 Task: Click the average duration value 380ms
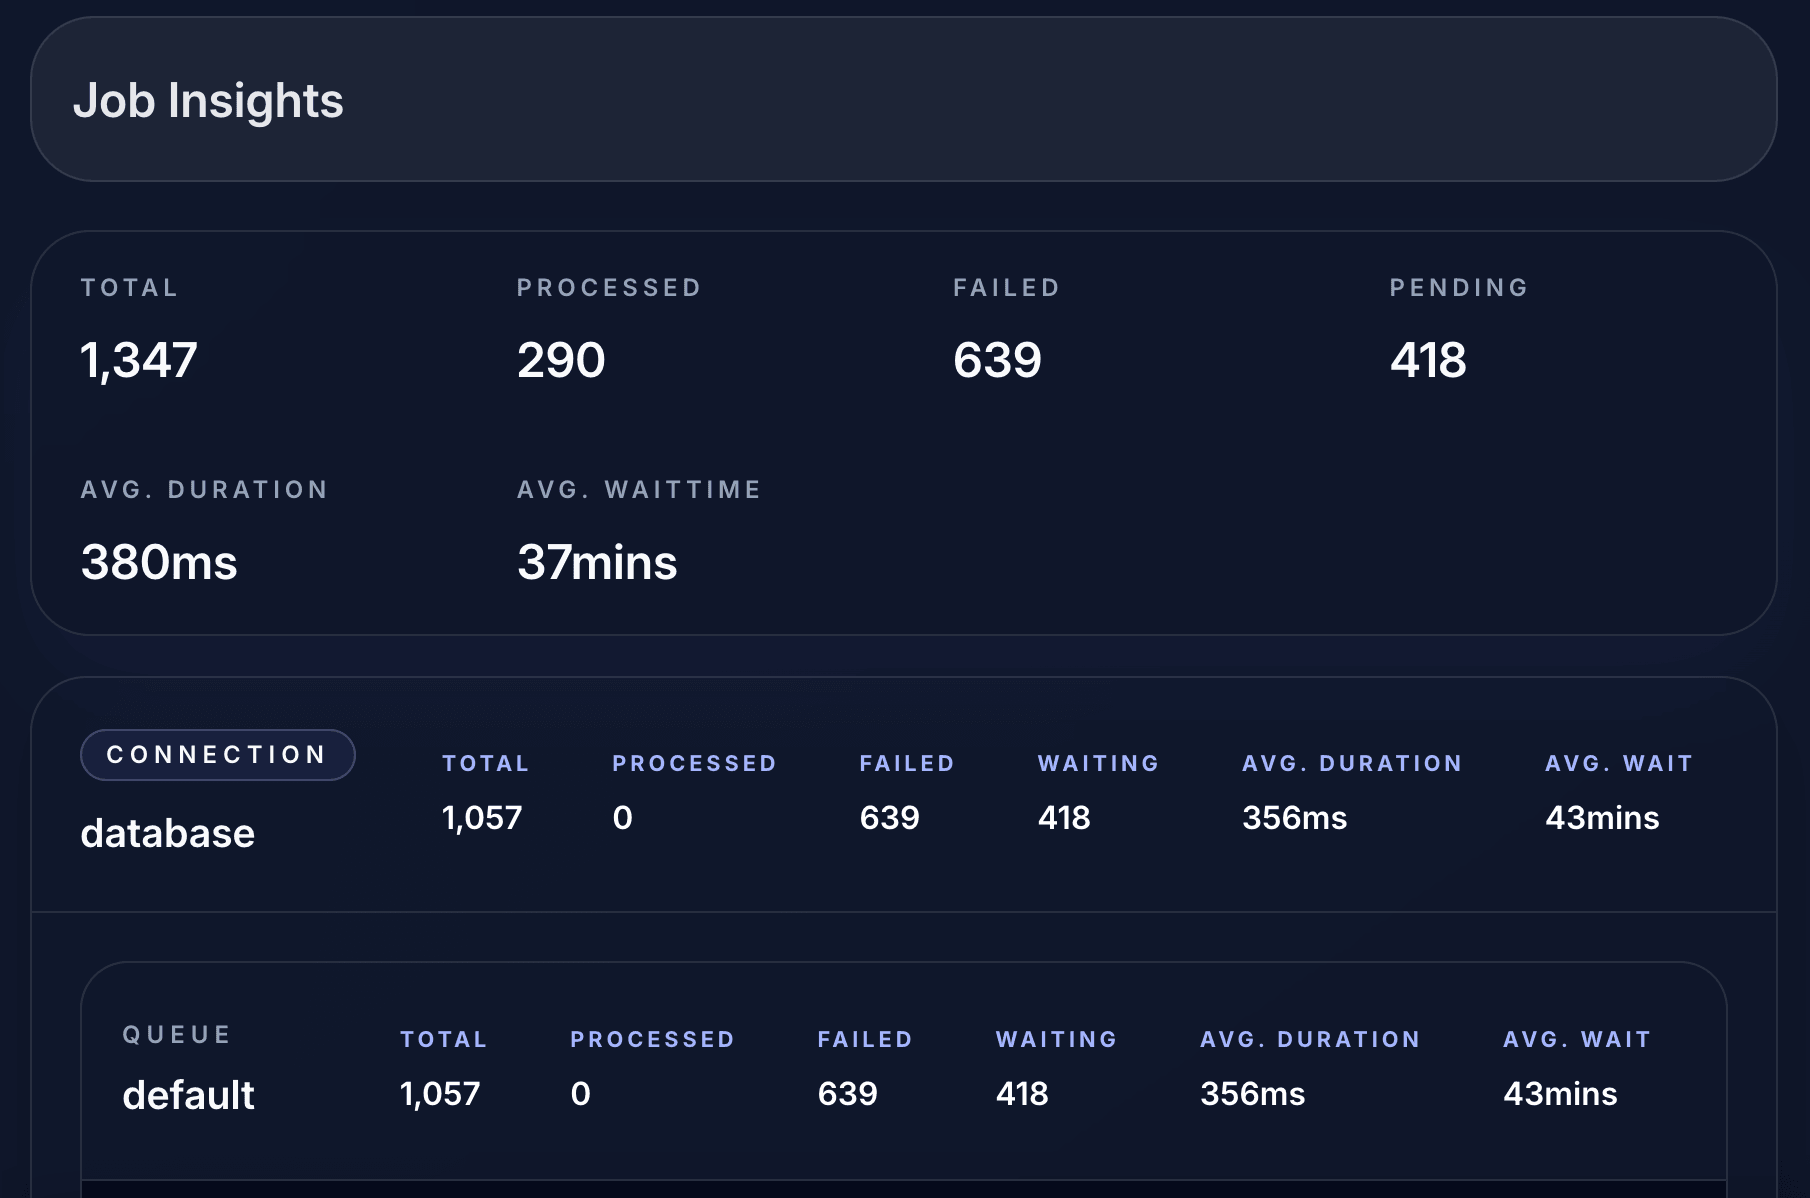(x=159, y=562)
